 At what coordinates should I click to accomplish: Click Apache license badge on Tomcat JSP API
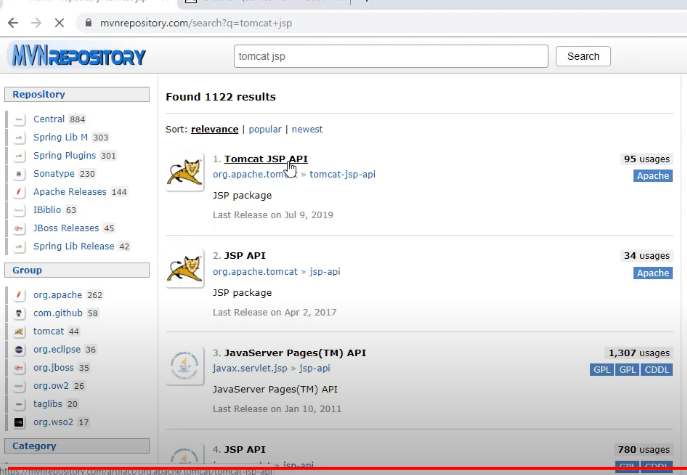pyautogui.click(x=653, y=176)
